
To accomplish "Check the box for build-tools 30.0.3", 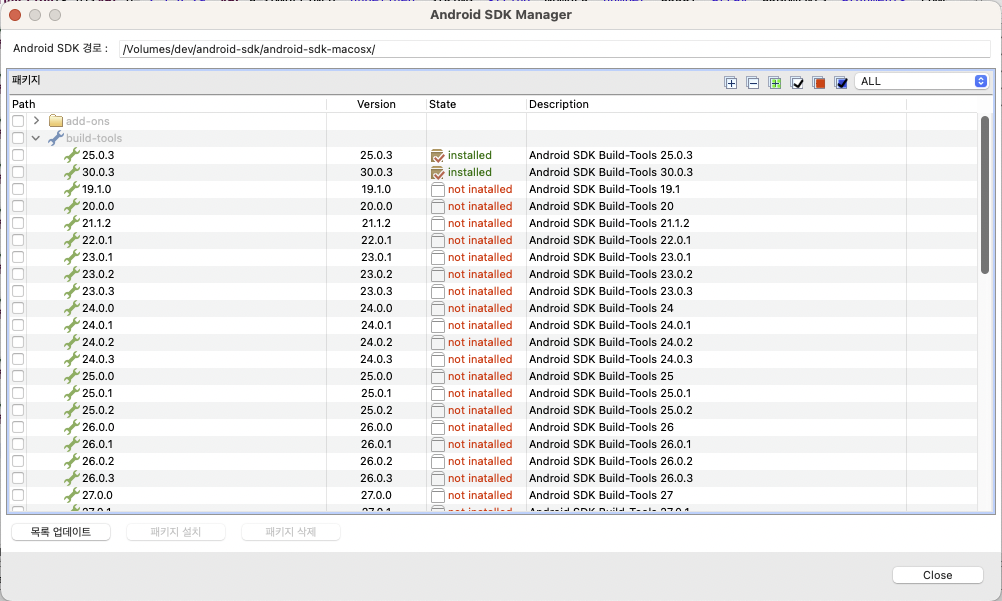I will [18, 172].
